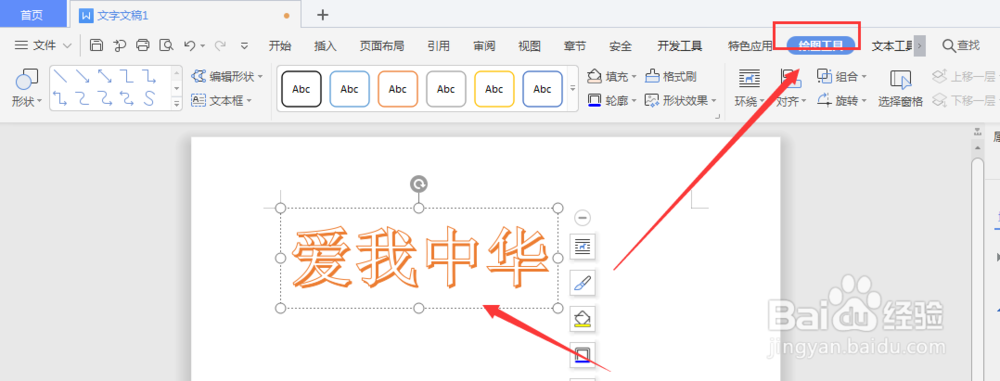This screenshot has width=1000, height=381.
Task: Click the Save icon in quick access toolbar
Action: pyautogui.click(x=96, y=45)
